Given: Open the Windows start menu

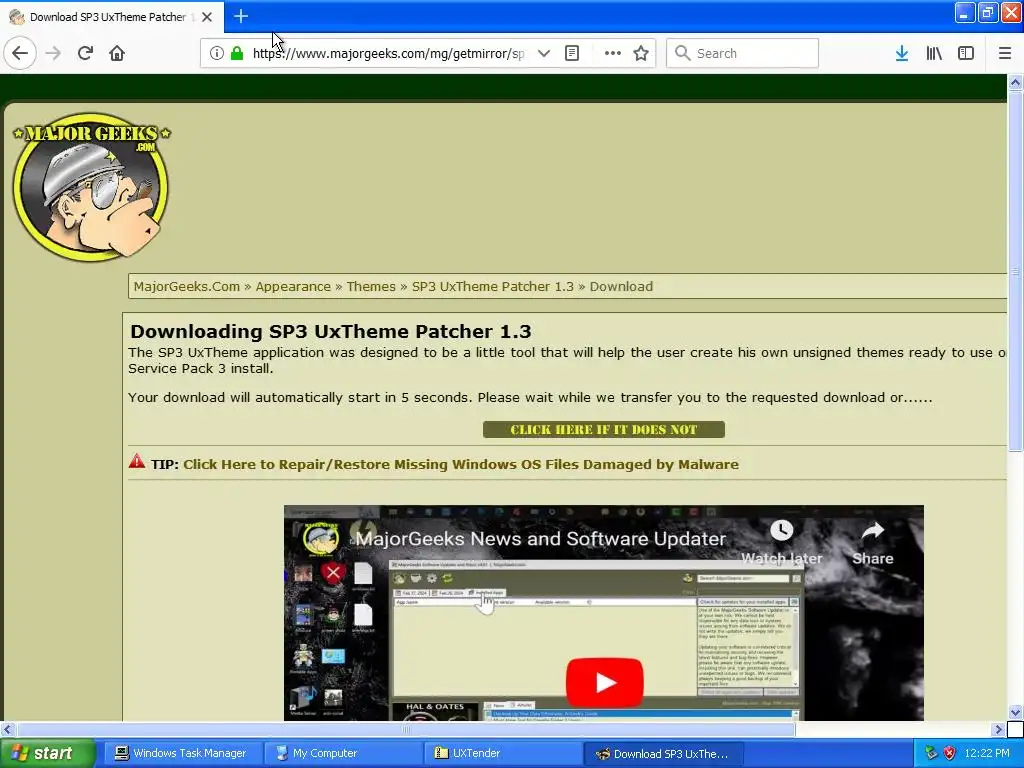Looking at the screenshot, I should click(46, 754).
